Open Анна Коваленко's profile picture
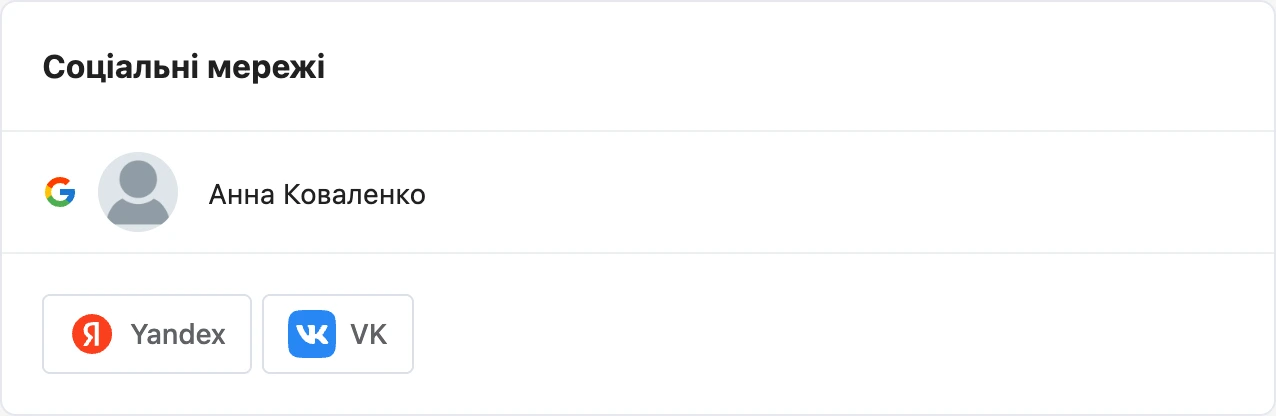Screen dimensions: 1276x416 138,192
